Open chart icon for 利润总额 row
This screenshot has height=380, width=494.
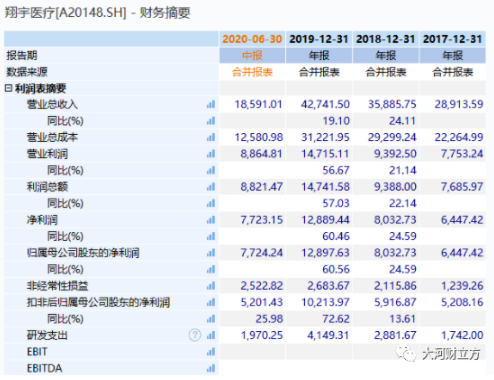(x=211, y=187)
